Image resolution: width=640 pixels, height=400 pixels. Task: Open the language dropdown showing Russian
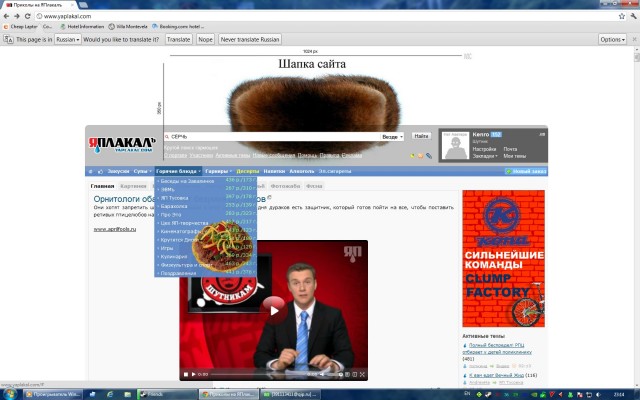[68, 40]
